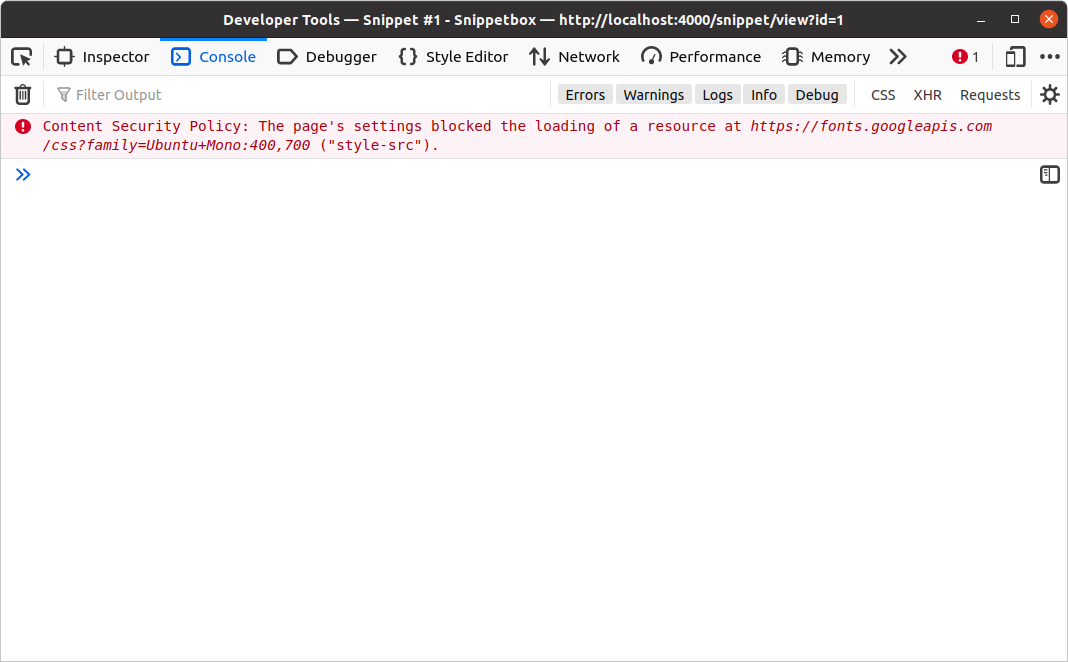Open the Network tab
This screenshot has height=662, width=1068.
pyautogui.click(x=574, y=57)
